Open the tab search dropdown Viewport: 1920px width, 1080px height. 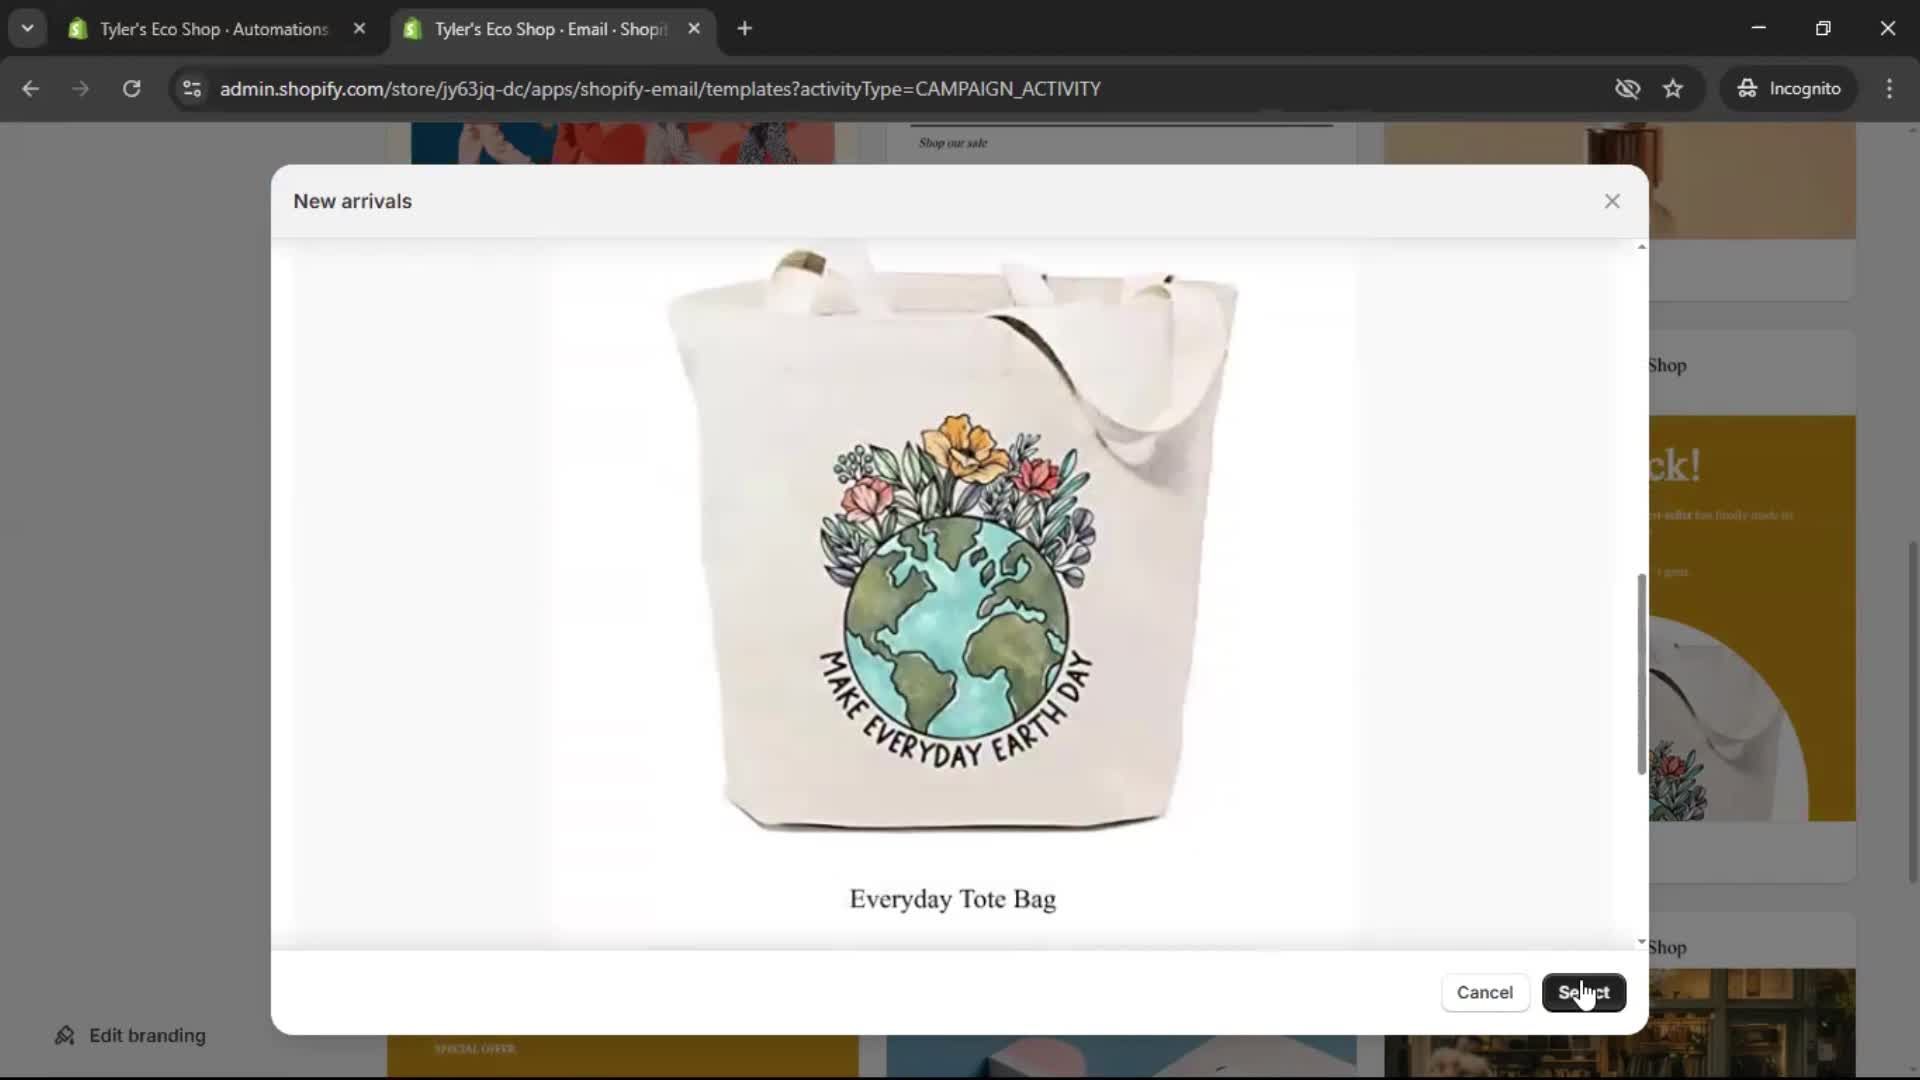tap(27, 28)
